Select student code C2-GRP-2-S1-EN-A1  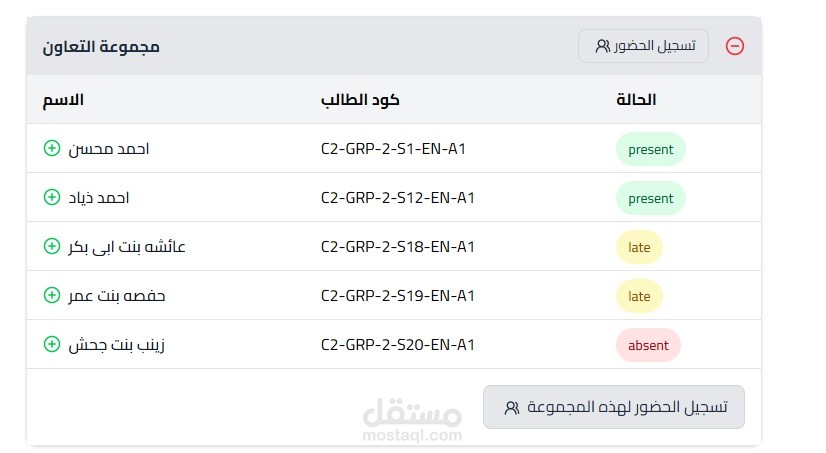coord(393,149)
